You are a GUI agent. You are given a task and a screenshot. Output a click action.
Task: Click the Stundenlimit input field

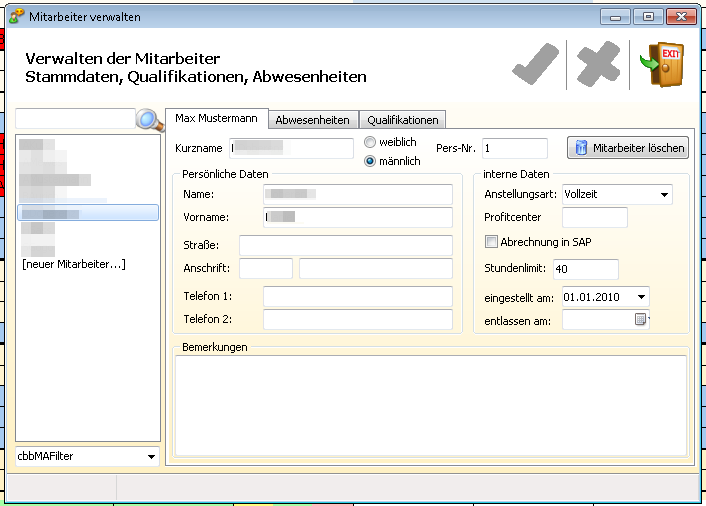586,269
